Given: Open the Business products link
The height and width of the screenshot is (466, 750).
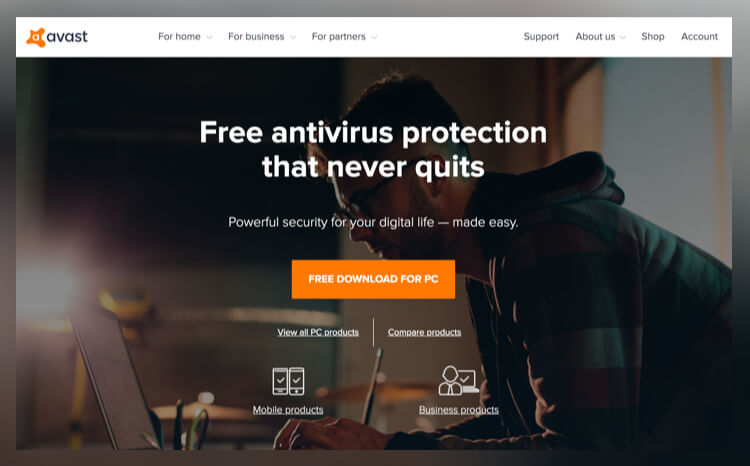Looking at the screenshot, I should [x=459, y=410].
